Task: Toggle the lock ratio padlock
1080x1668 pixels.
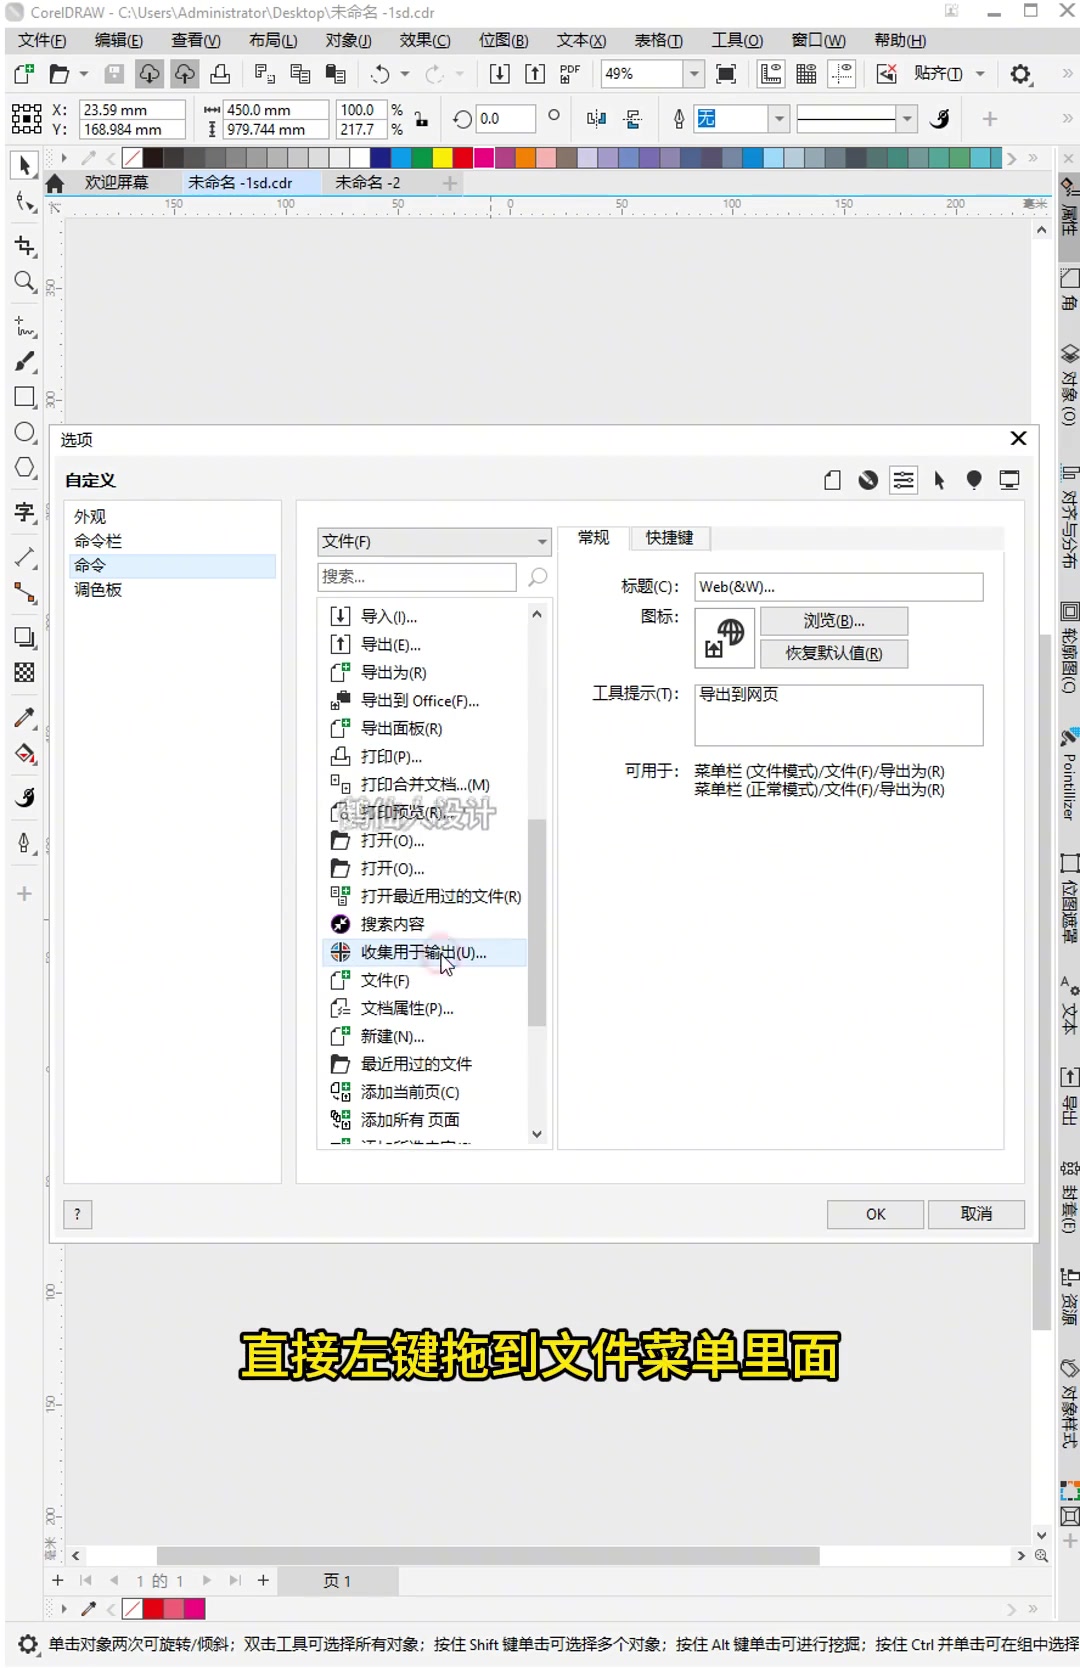Action: [x=422, y=119]
